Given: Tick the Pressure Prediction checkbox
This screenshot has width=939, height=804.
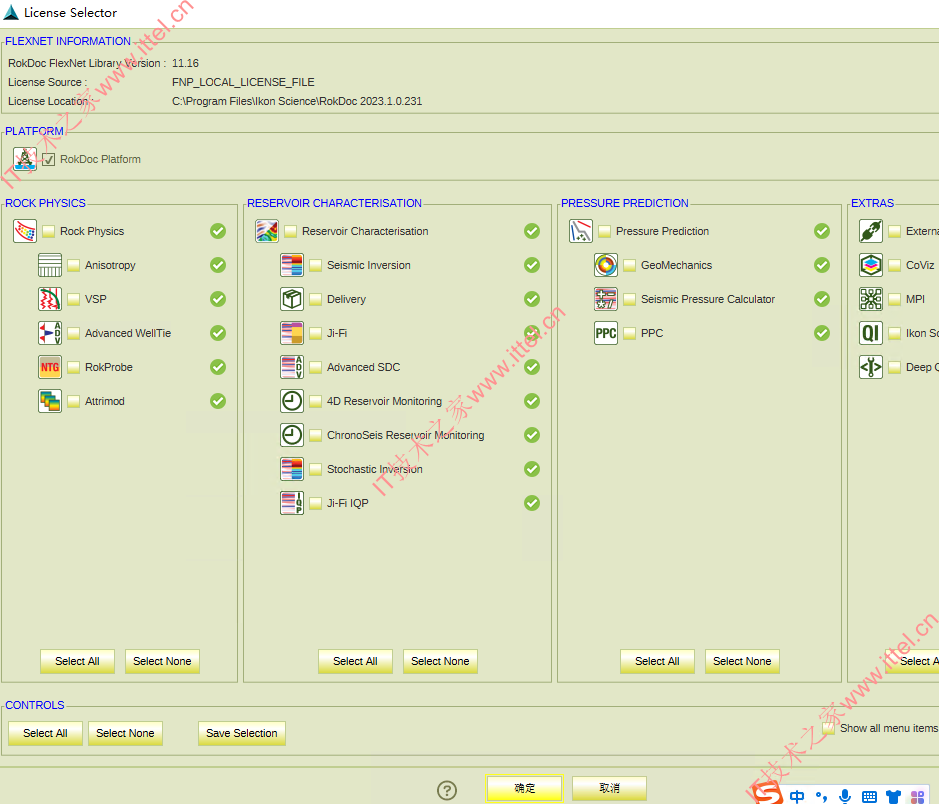Looking at the screenshot, I should coord(604,231).
